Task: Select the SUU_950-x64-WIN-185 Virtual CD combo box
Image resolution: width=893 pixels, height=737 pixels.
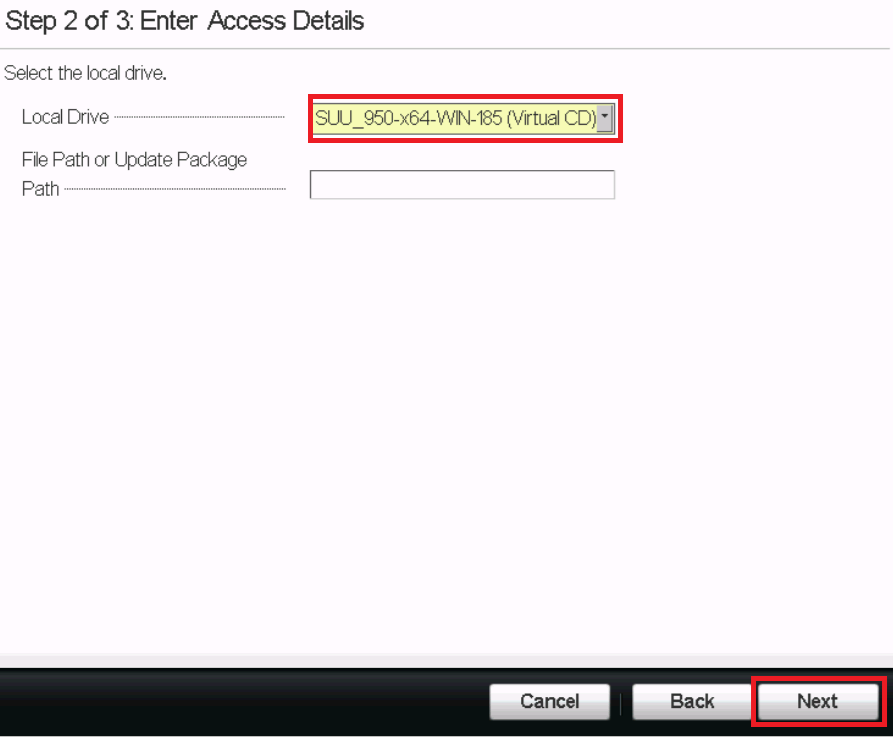Action: click(463, 118)
